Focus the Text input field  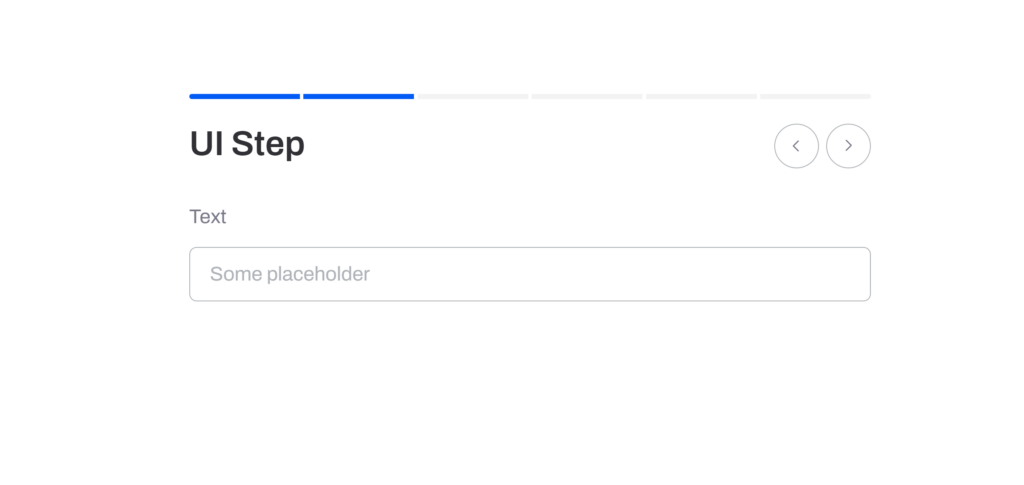click(529, 274)
